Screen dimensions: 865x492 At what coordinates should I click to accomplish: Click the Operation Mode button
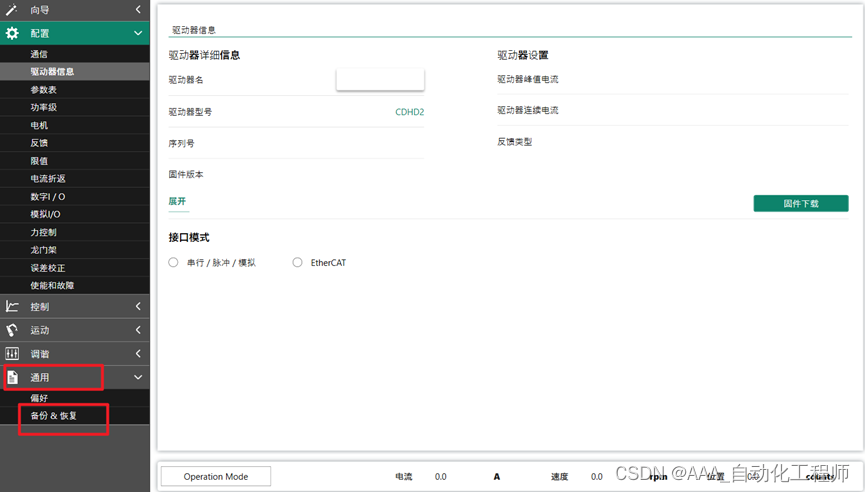point(216,477)
